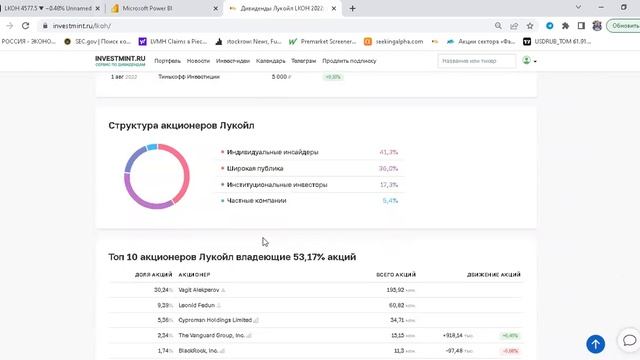Click the icon next to Cyproman Holdings
Image resolution: width=640 pixels, height=360 pixels.
[x=256, y=320]
